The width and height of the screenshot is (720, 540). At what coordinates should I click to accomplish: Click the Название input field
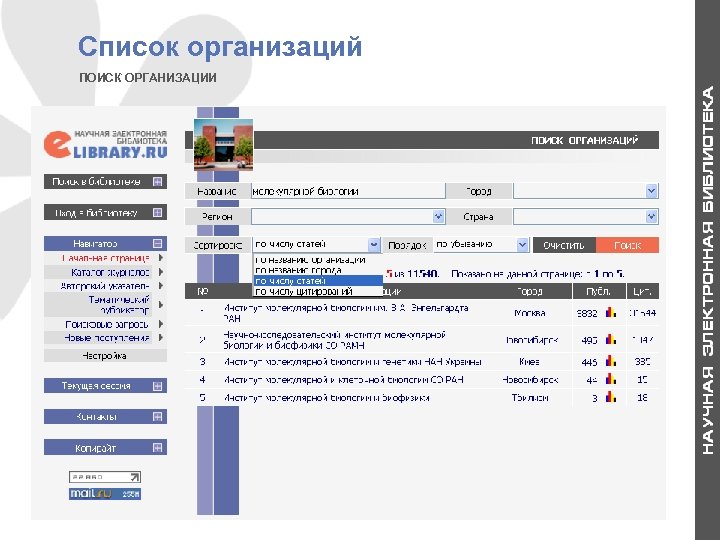pos(348,191)
